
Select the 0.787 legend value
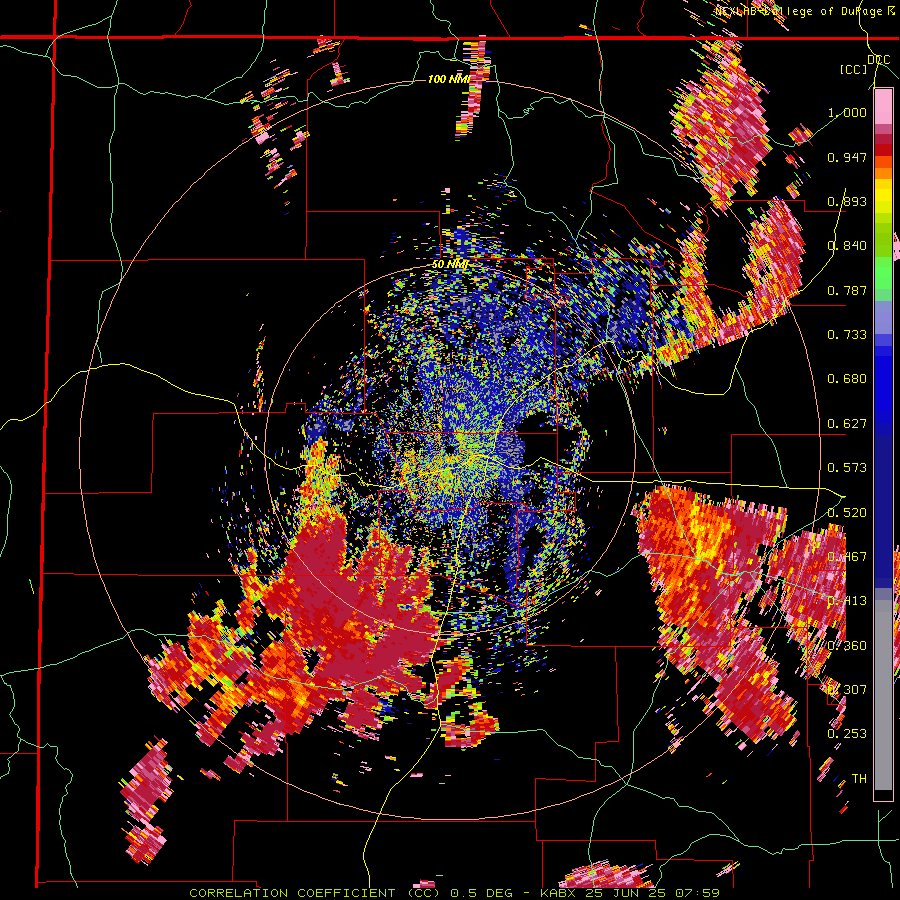(x=847, y=290)
